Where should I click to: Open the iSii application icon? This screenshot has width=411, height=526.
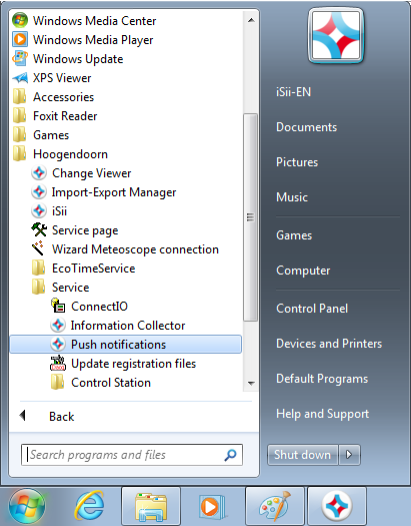pyautogui.click(x=39, y=211)
